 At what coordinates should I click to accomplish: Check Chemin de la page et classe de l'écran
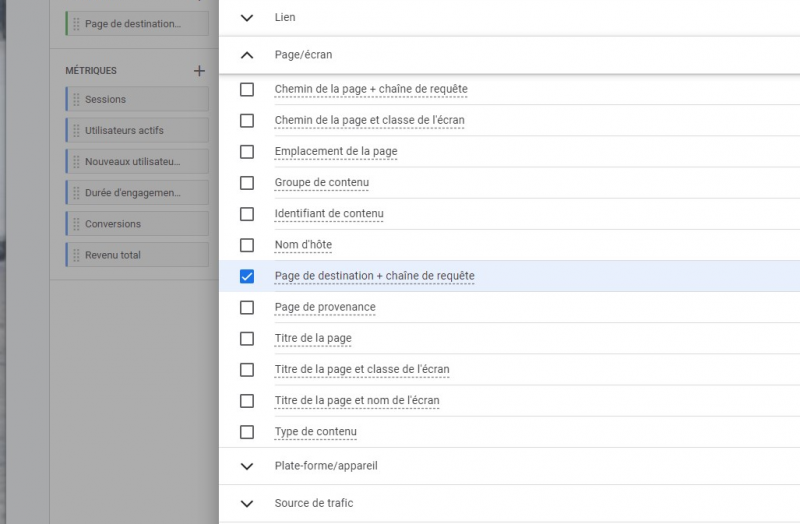247,120
